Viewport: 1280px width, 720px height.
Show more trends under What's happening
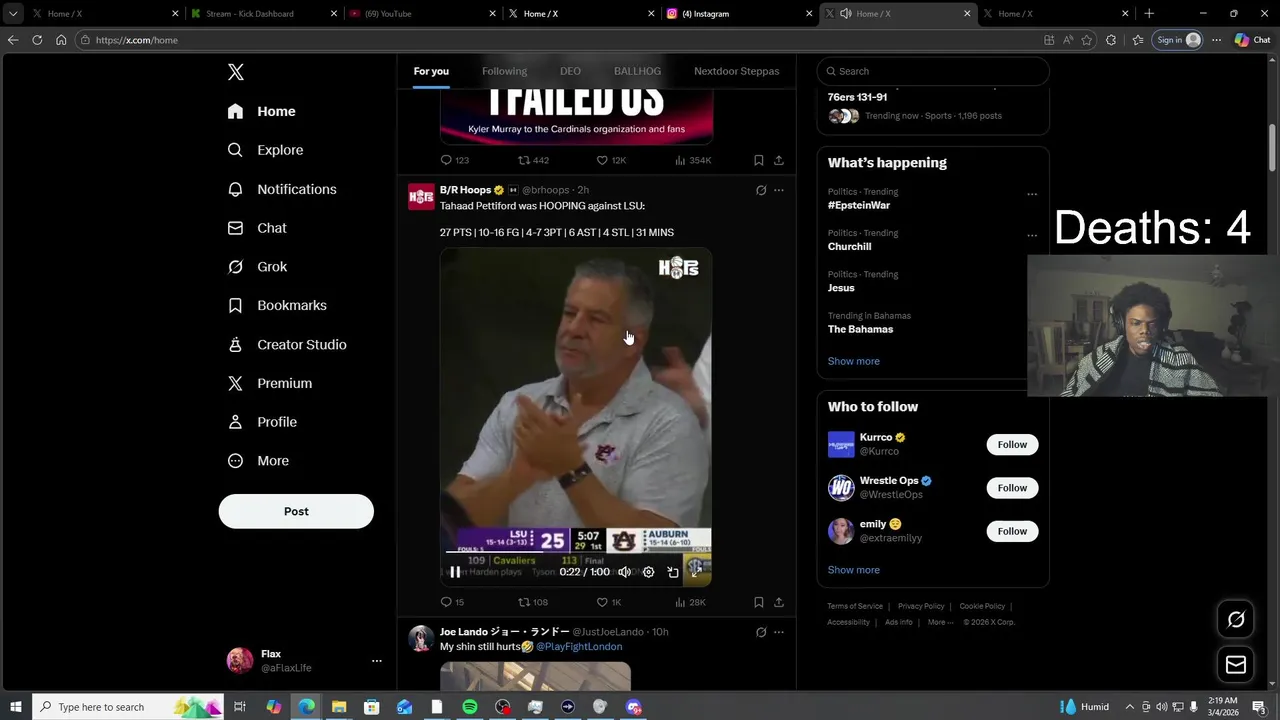coord(853,361)
